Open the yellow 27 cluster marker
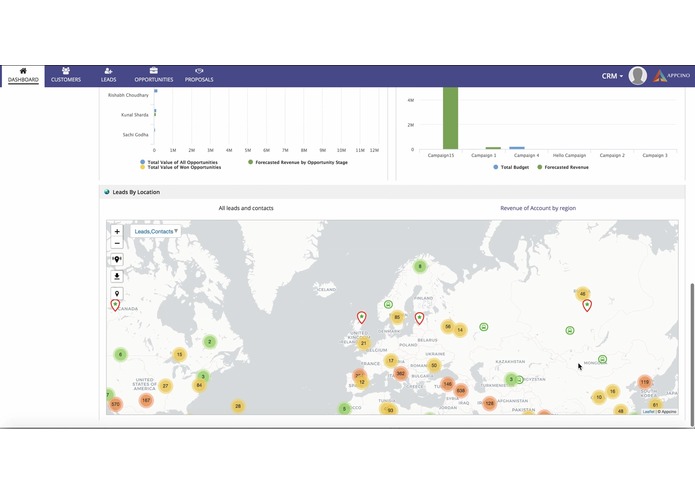The image size is (695, 494). point(165,386)
